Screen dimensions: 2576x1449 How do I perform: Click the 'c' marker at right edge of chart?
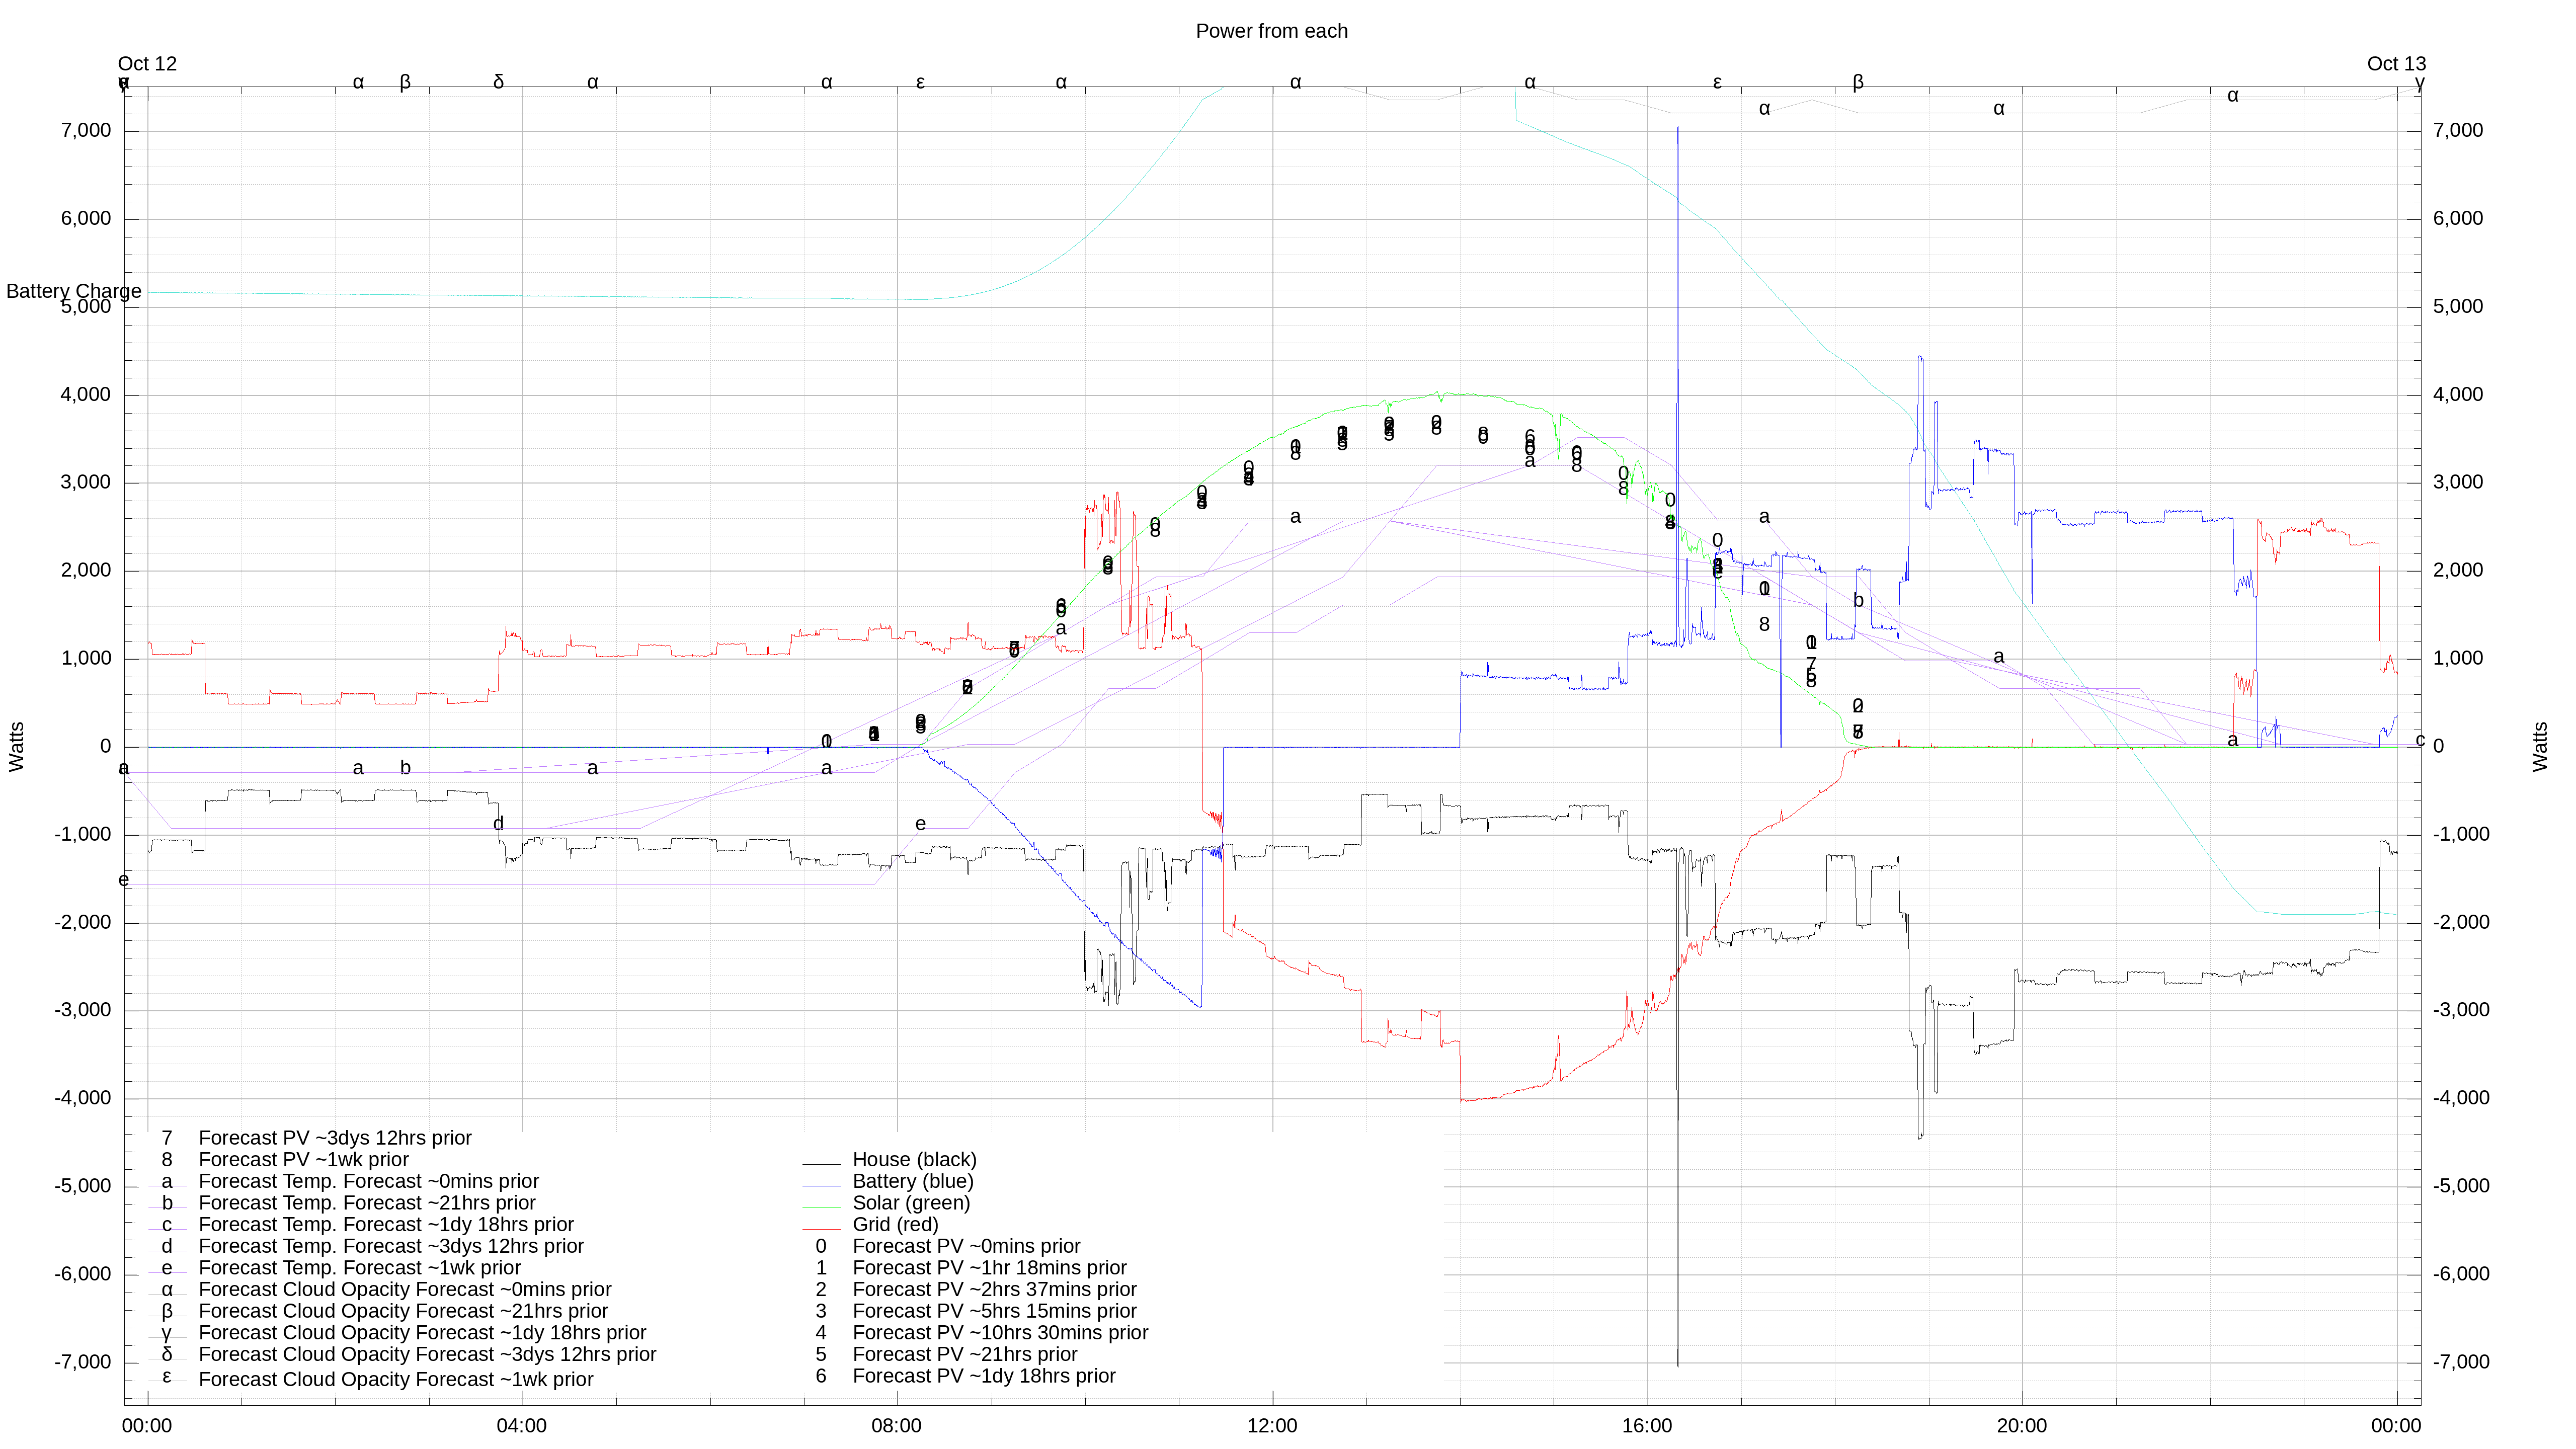pyautogui.click(x=2420, y=740)
